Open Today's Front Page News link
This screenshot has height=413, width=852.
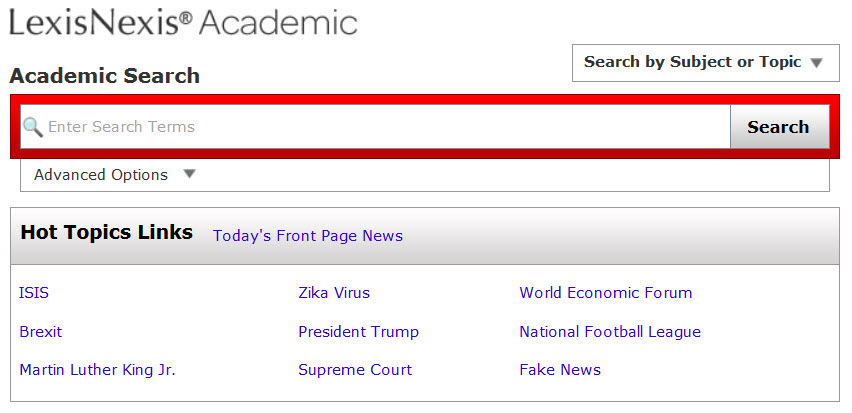point(308,236)
